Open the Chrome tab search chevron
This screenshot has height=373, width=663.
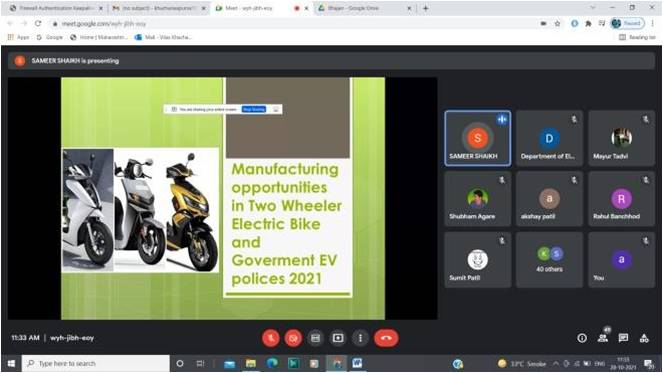click(x=593, y=8)
